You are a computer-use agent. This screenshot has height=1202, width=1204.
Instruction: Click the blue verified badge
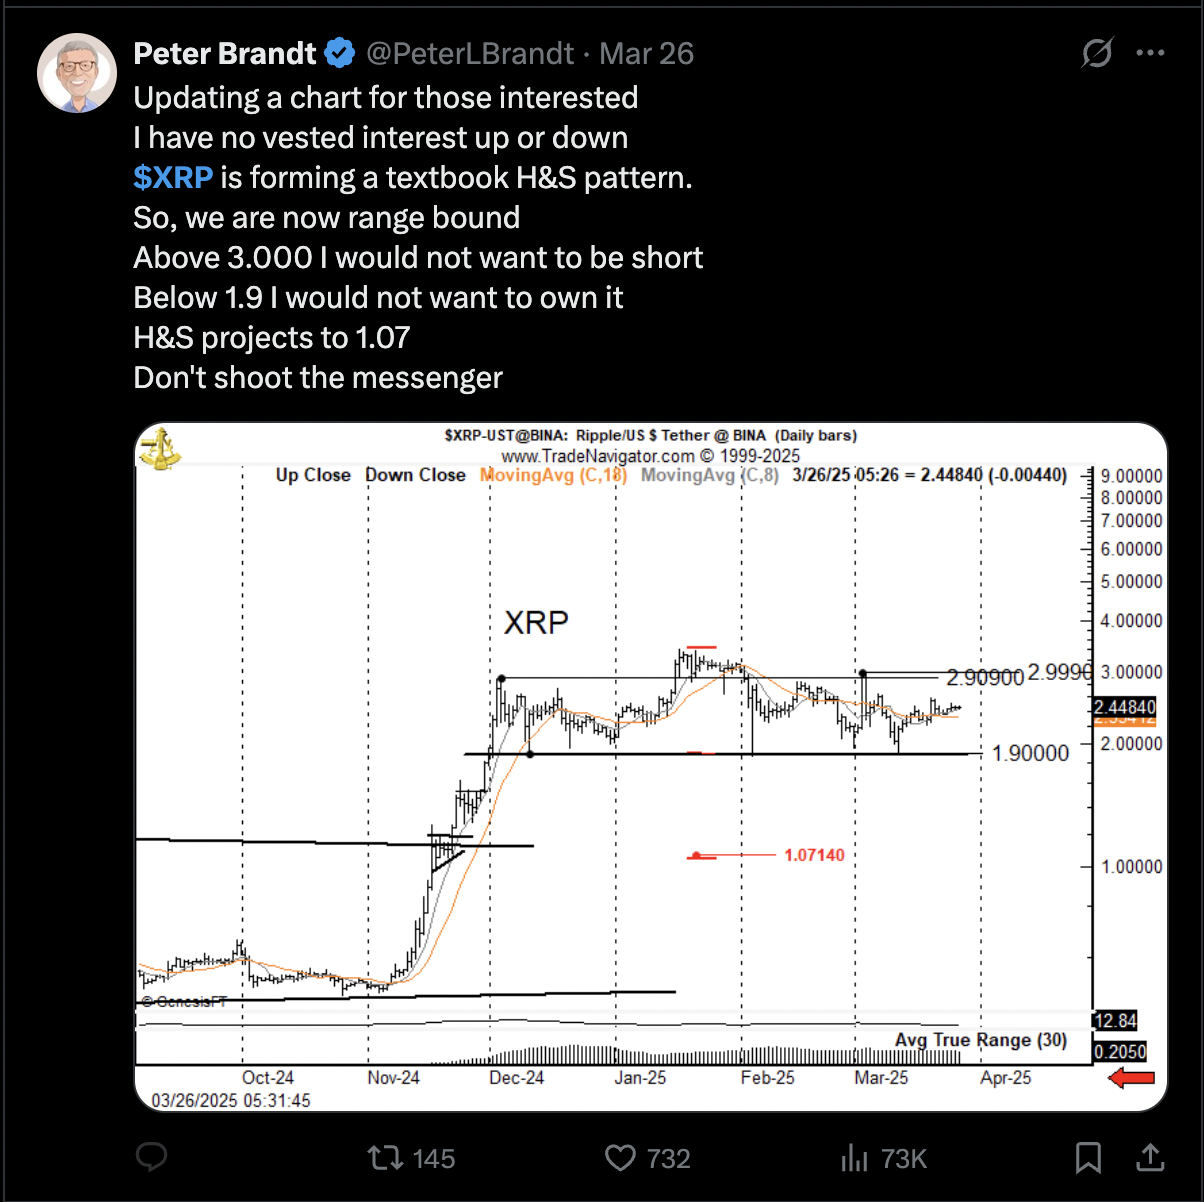tap(341, 53)
